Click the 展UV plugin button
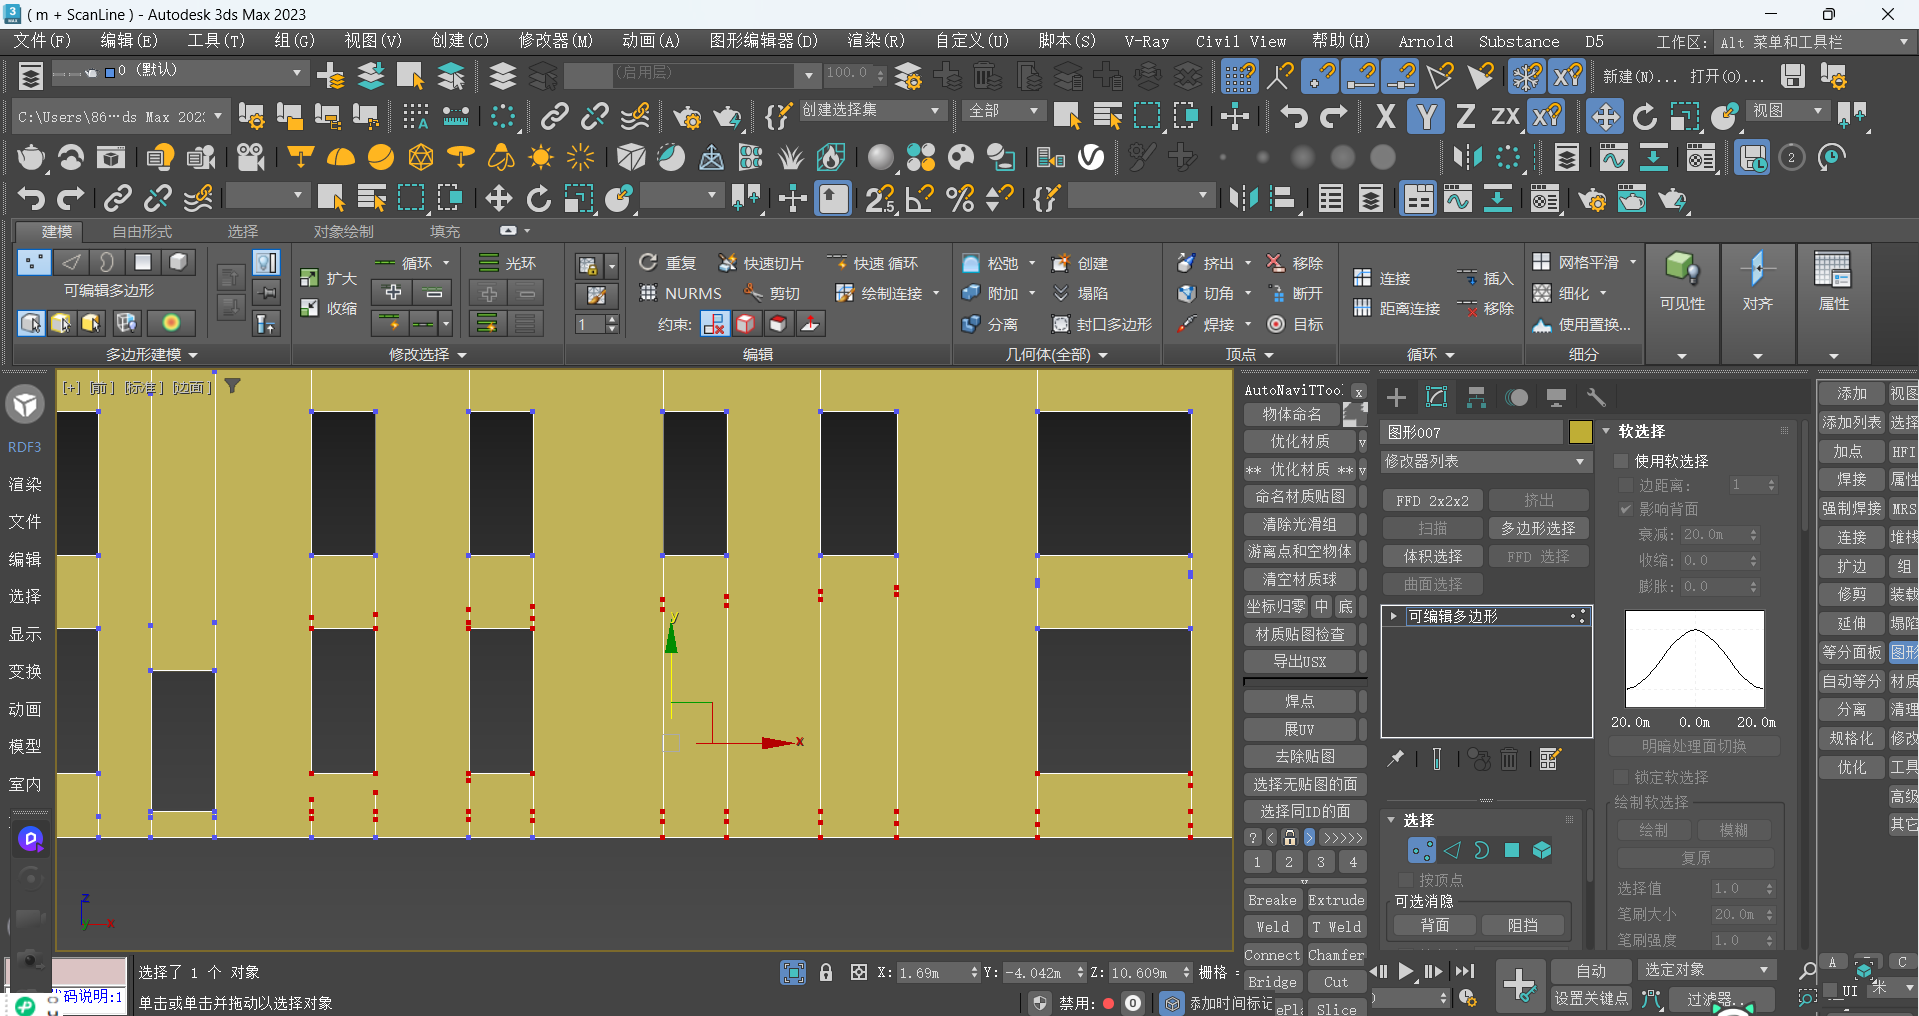 click(x=1300, y=729)
